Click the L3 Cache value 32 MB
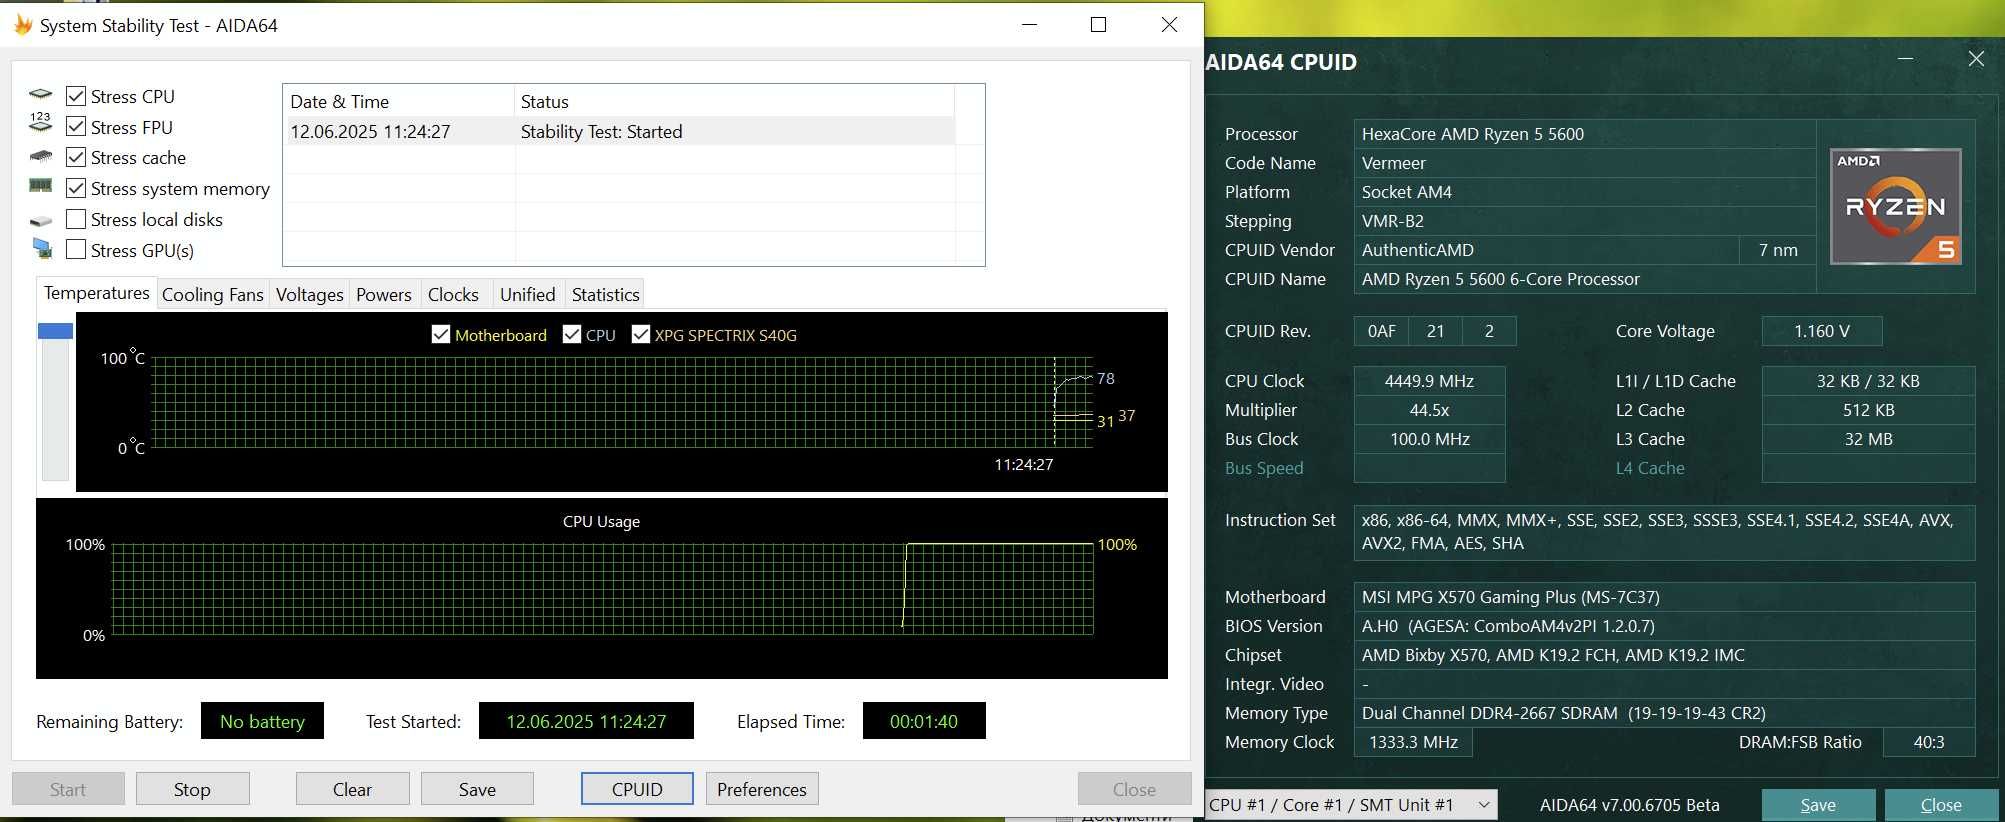The height and width of the screenshot is (822, 2005). (1868, 439)
